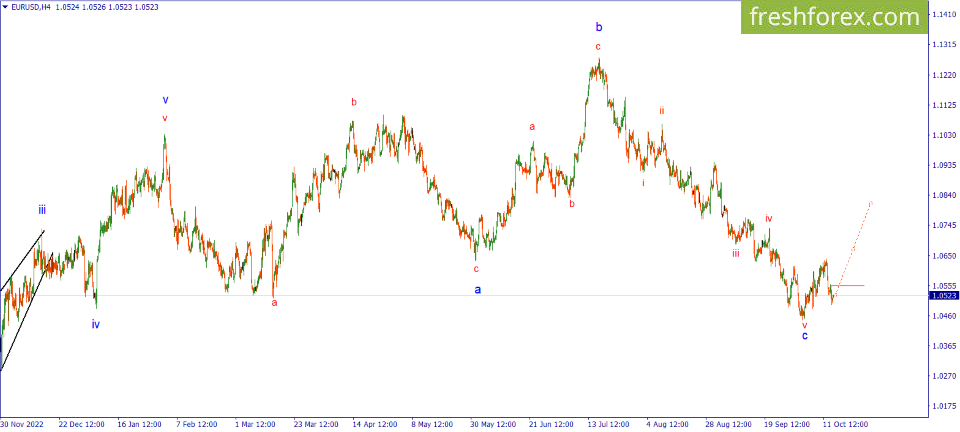This screenshot has width=960, height=432.
Task: Click the 1.0840 price axis label
Action: point(942,195)
